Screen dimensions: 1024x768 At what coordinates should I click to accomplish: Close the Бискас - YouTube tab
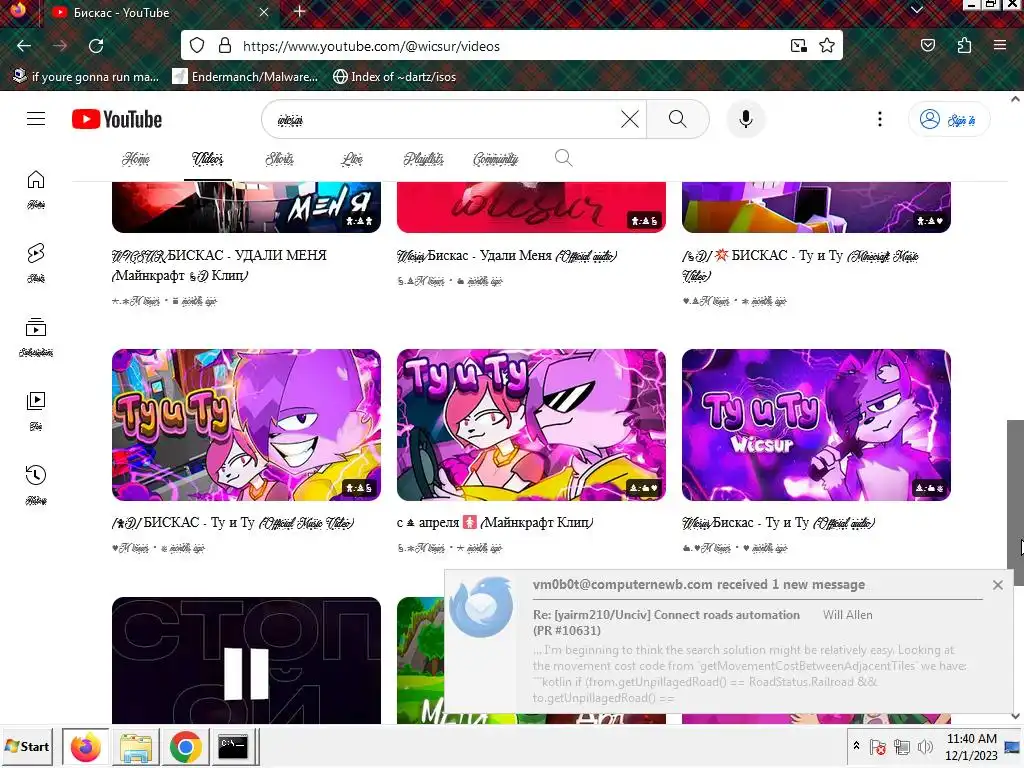(264, 12)
